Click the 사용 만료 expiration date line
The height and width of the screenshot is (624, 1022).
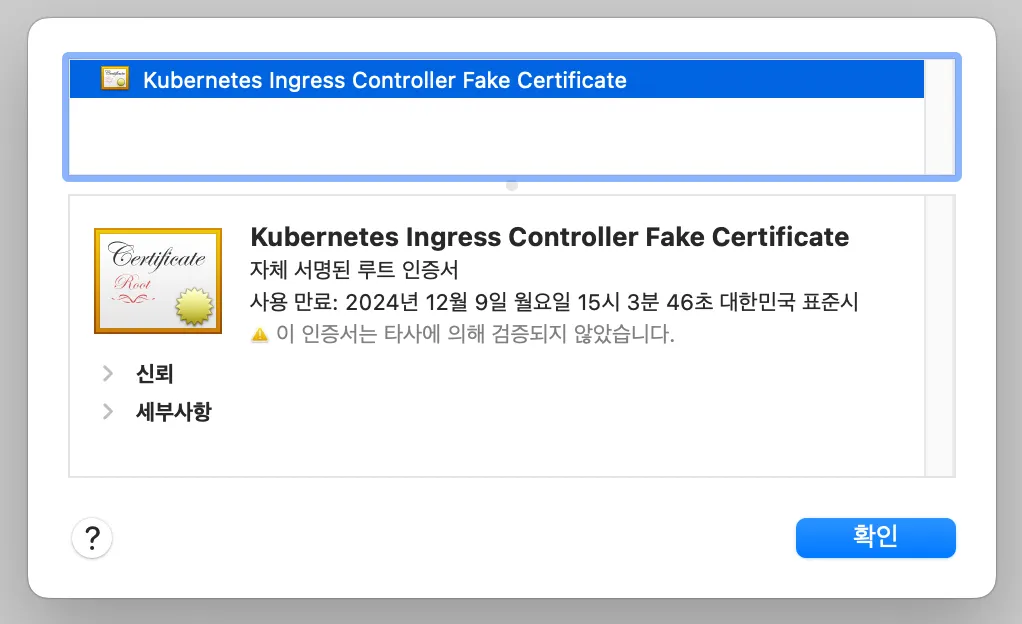coord(553,302)
